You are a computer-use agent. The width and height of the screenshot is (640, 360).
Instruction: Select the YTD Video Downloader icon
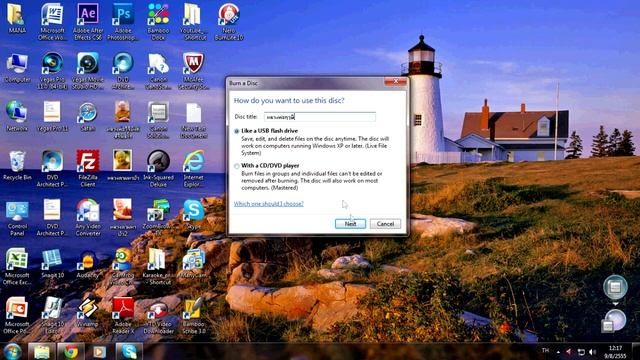(x=158, y=315)
